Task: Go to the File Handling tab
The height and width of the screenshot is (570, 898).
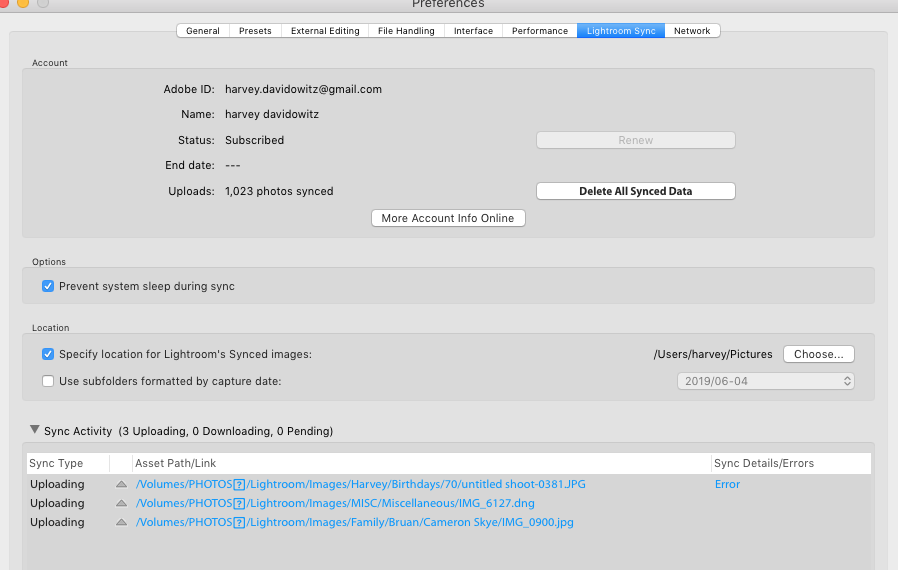Action: coord(406,31)
